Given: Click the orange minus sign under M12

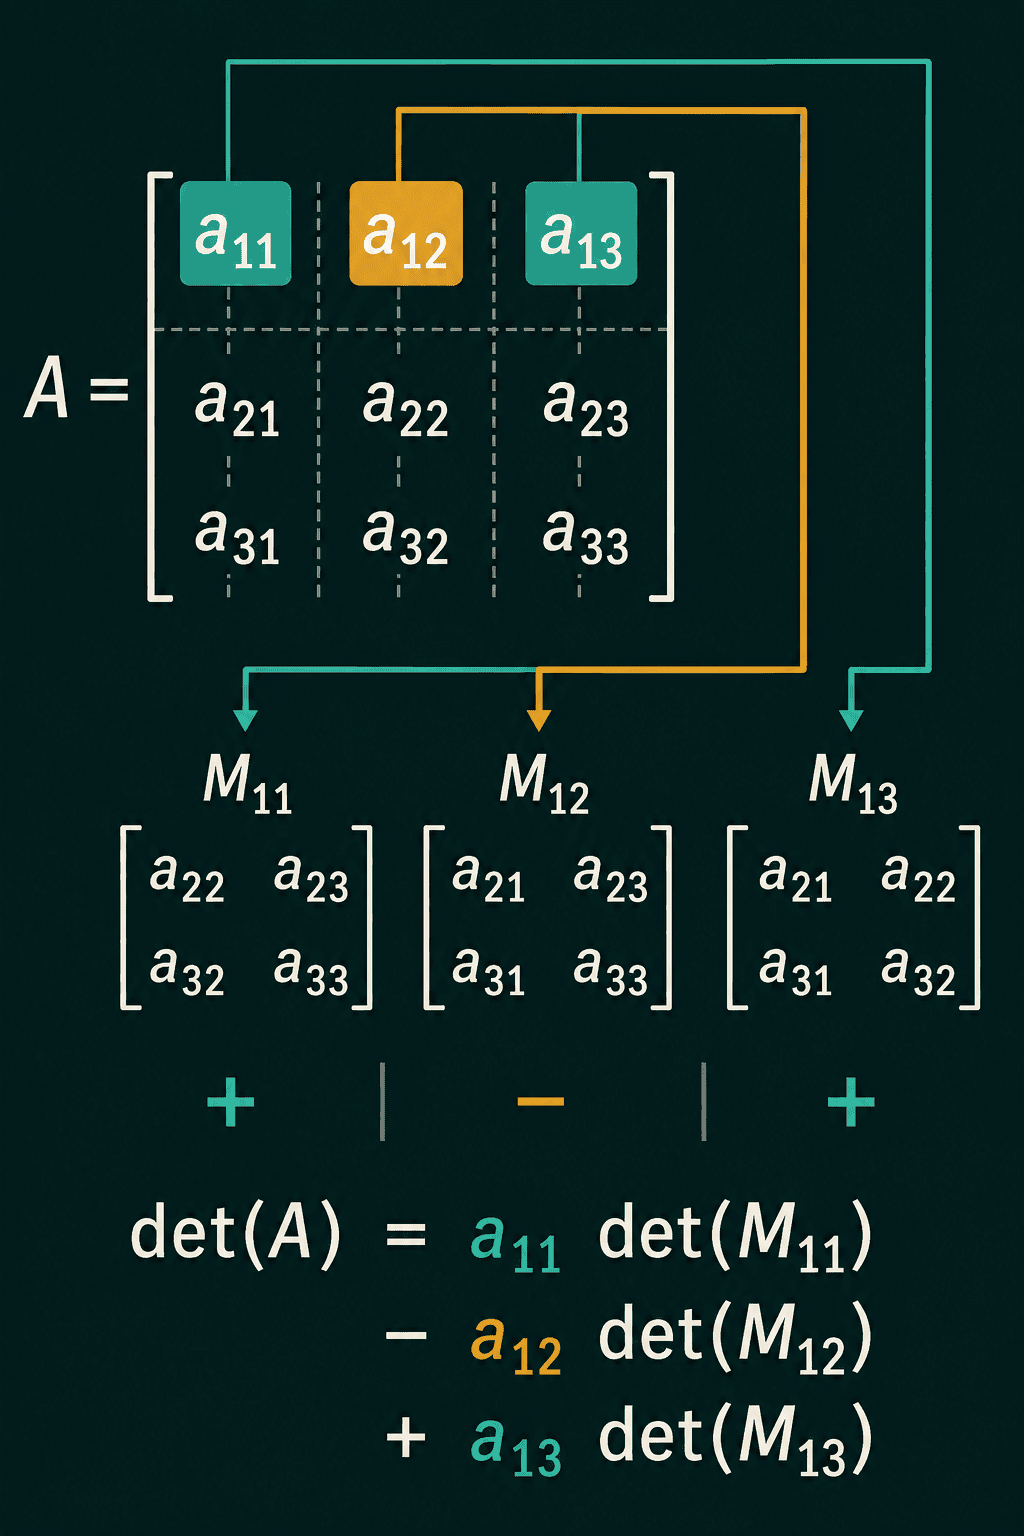Looking at the screenshot, I should (541, 1102).
